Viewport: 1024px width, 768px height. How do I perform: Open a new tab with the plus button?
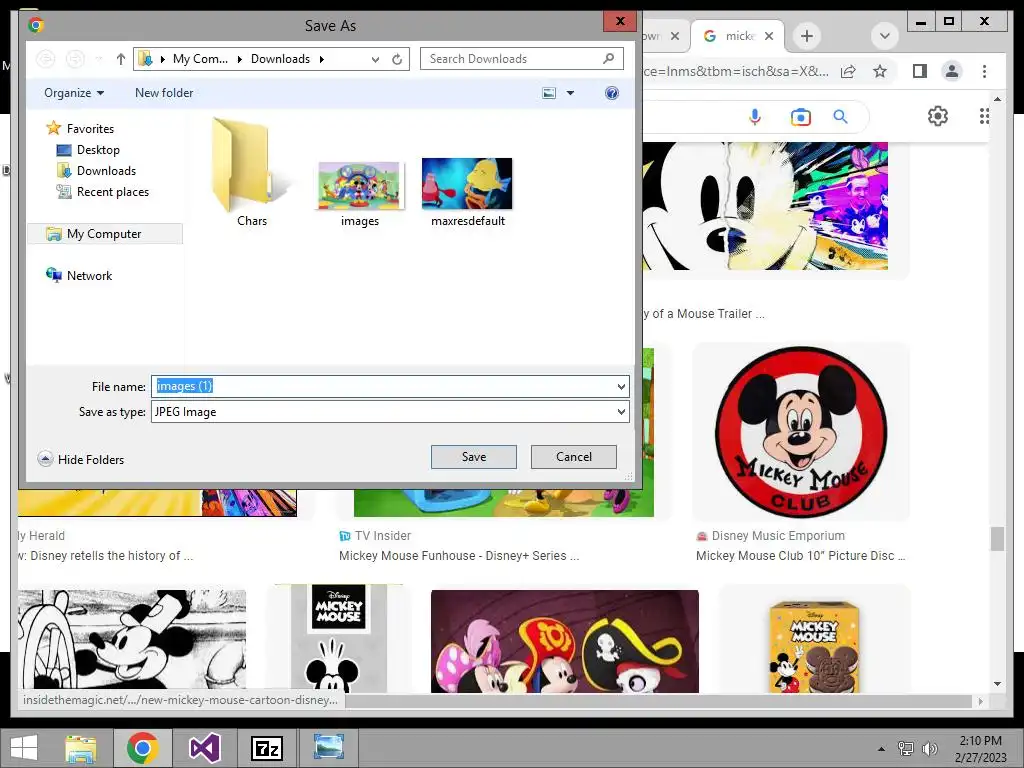pyautogui.click(x=807, y=36)
